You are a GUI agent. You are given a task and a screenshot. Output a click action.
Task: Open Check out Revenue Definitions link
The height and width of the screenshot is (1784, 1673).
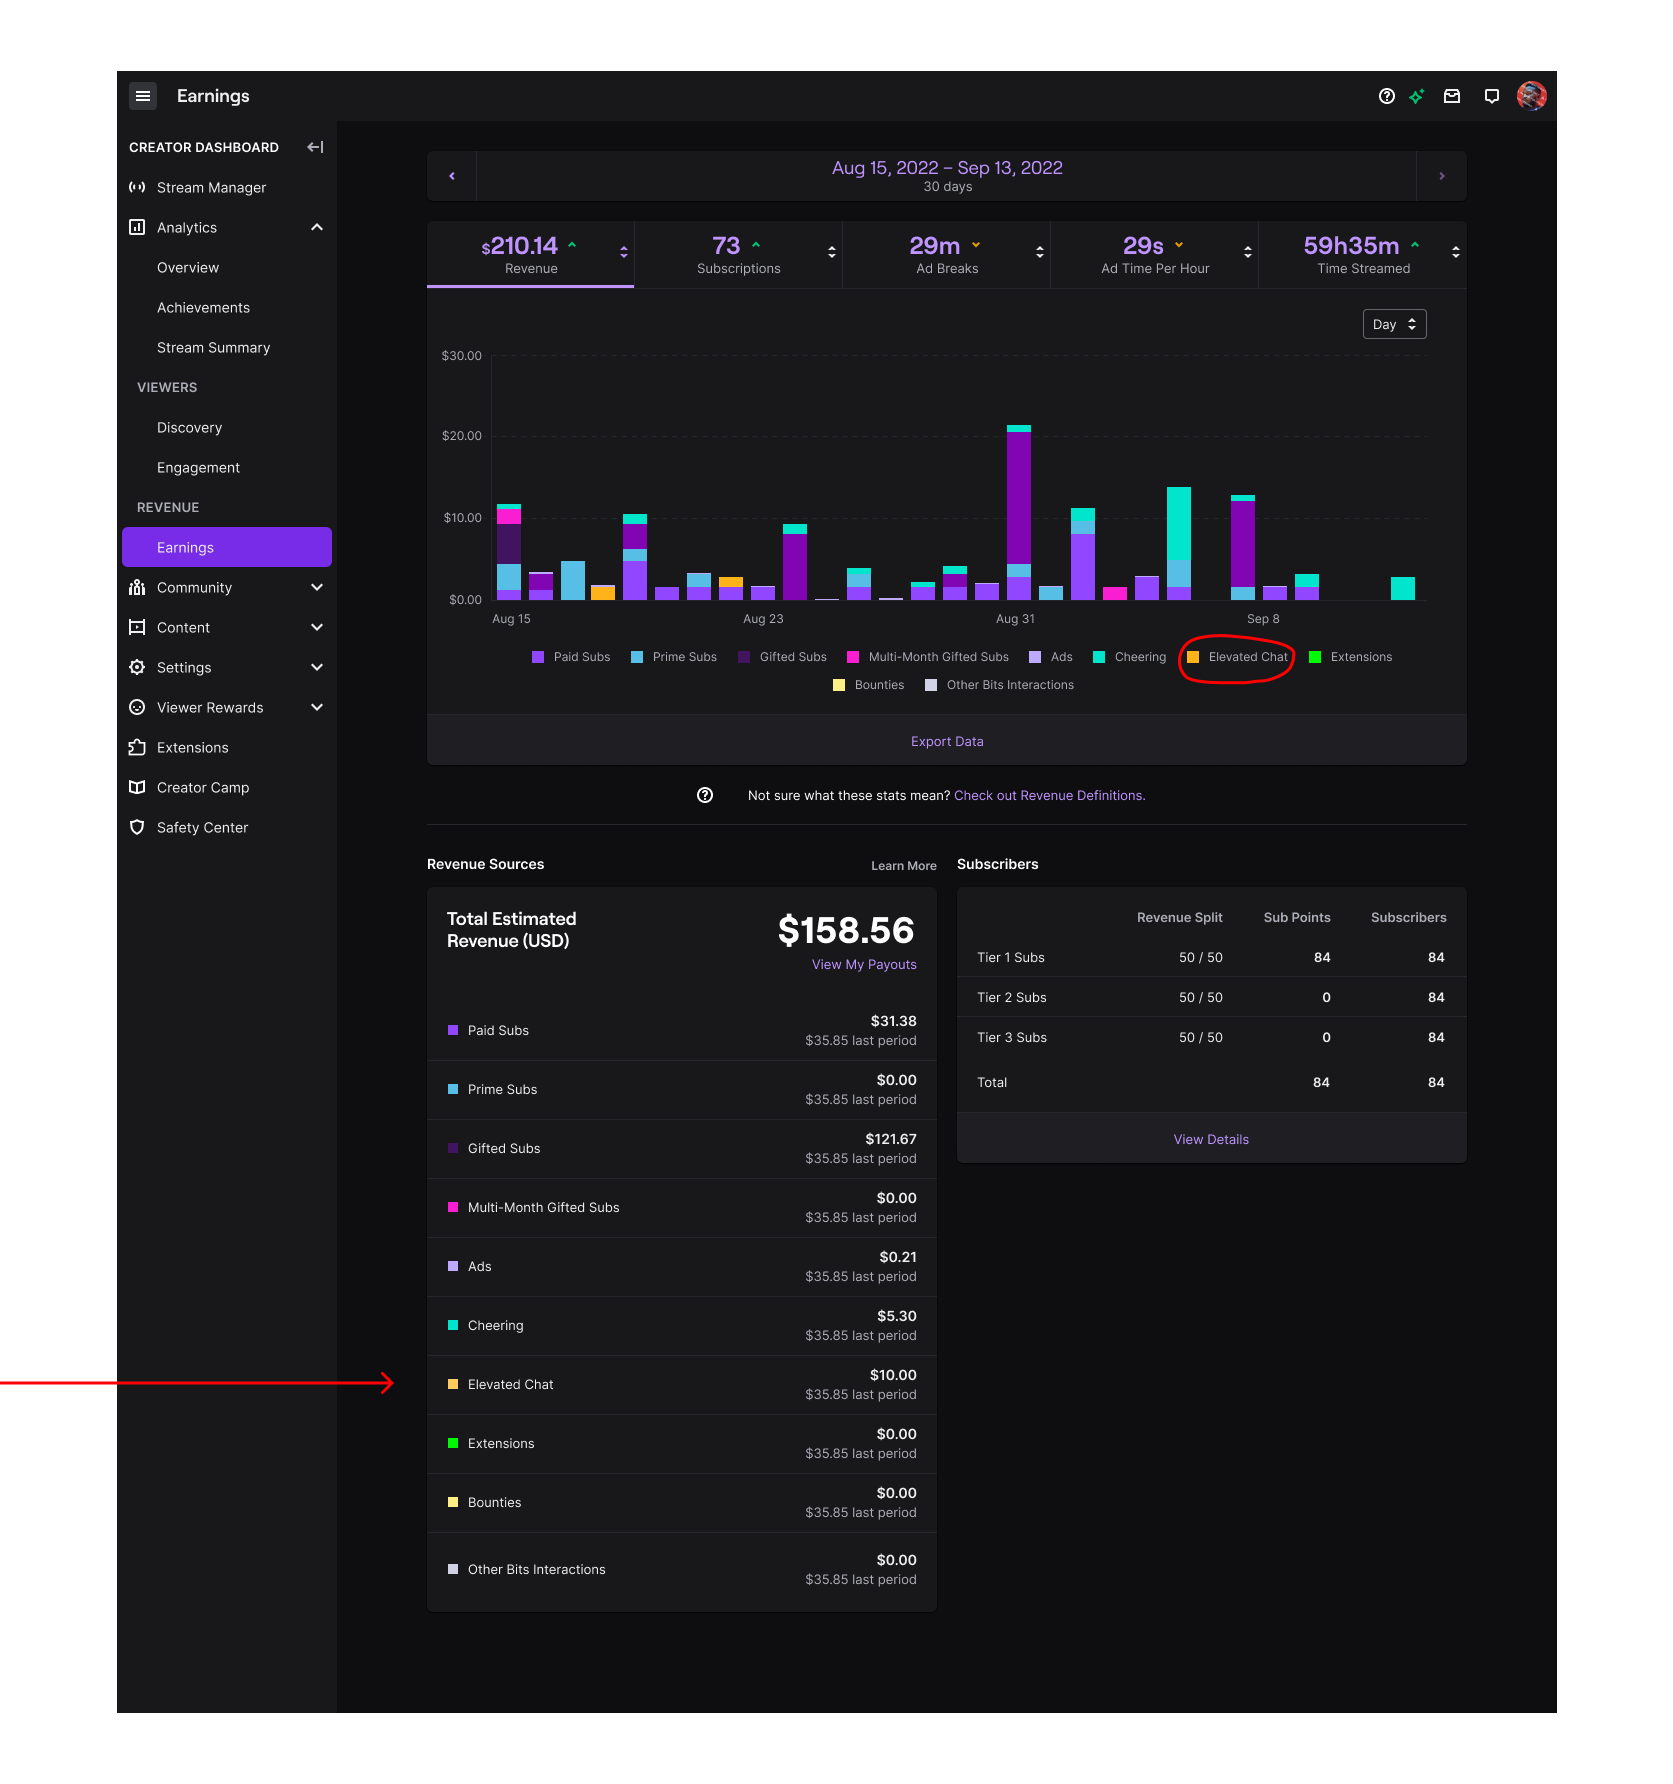pos(1050,795)
